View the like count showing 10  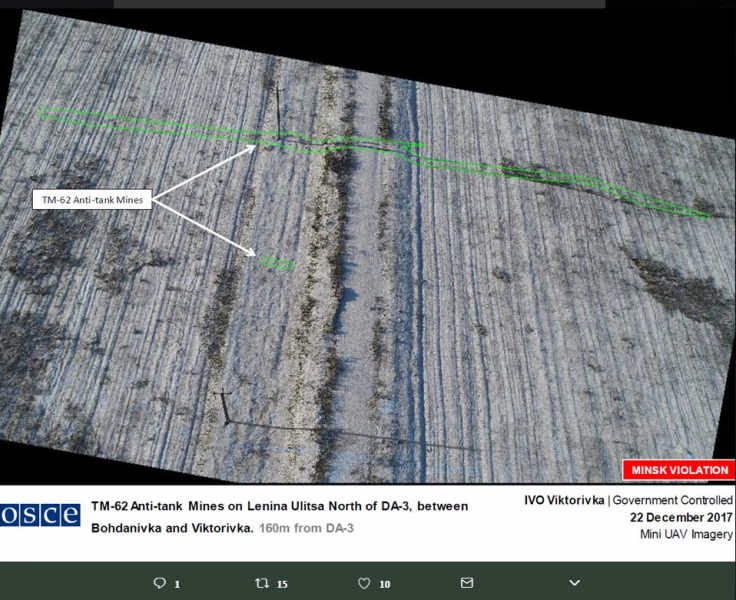385,584
